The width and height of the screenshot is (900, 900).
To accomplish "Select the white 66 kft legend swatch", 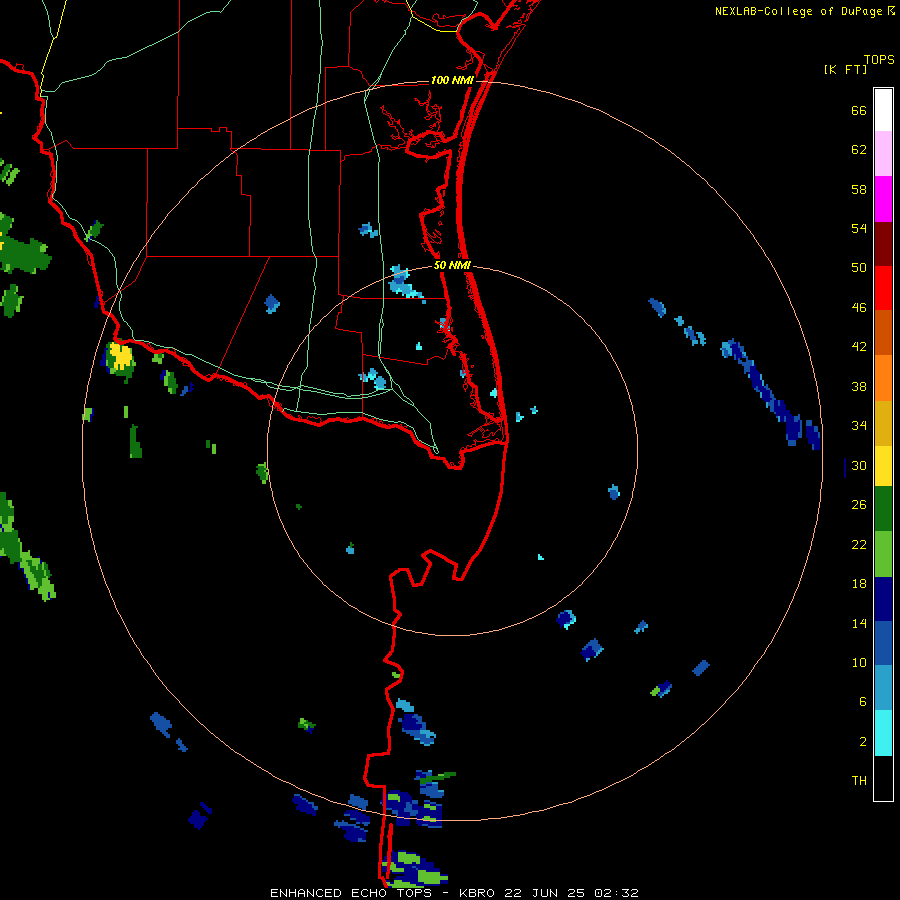I will pyautogui.click(x=883, y=110).
